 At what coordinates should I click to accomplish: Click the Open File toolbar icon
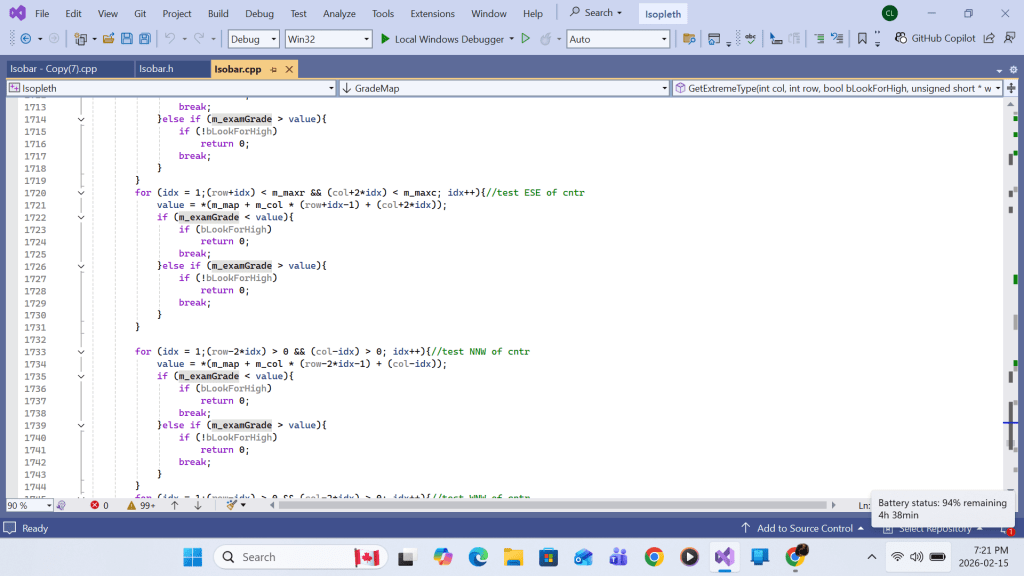click(108, 39)
